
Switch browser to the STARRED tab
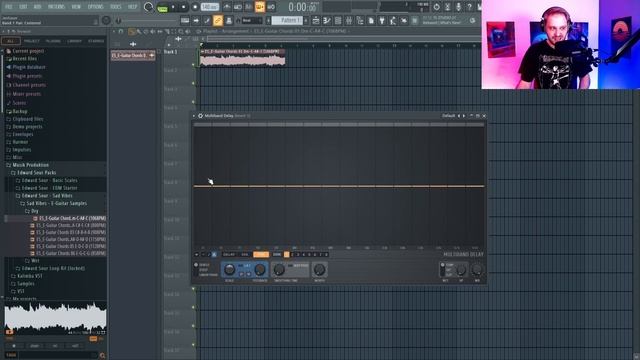click(96, 41)
